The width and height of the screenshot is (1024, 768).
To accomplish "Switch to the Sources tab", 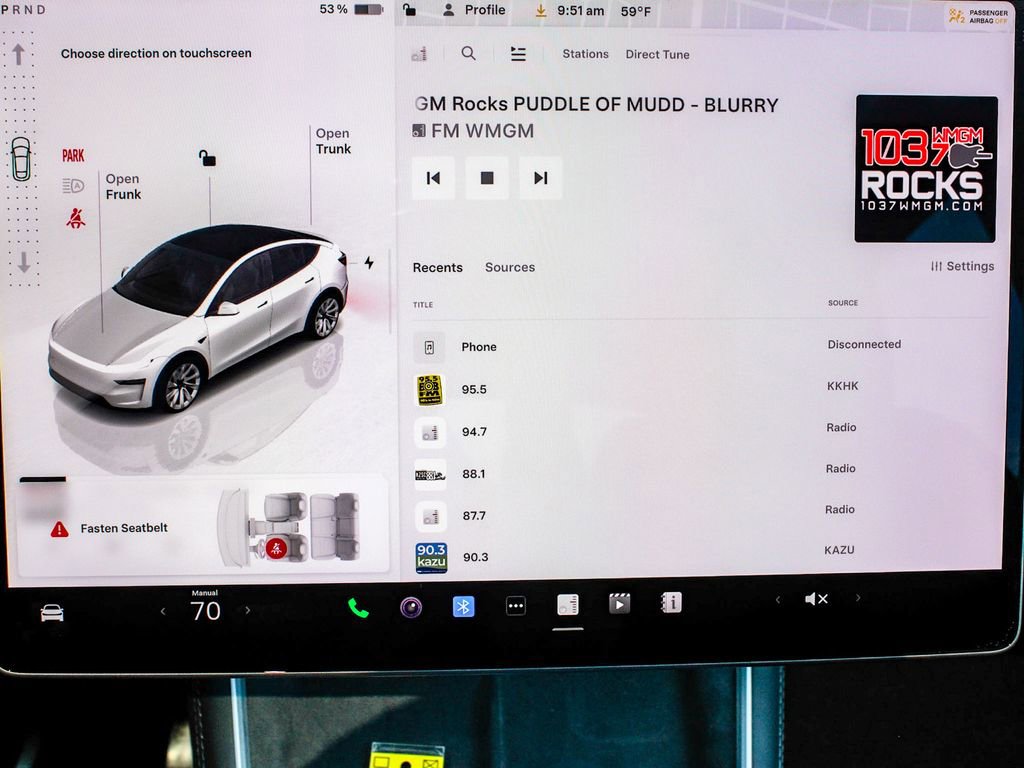I will click(510, 267).
